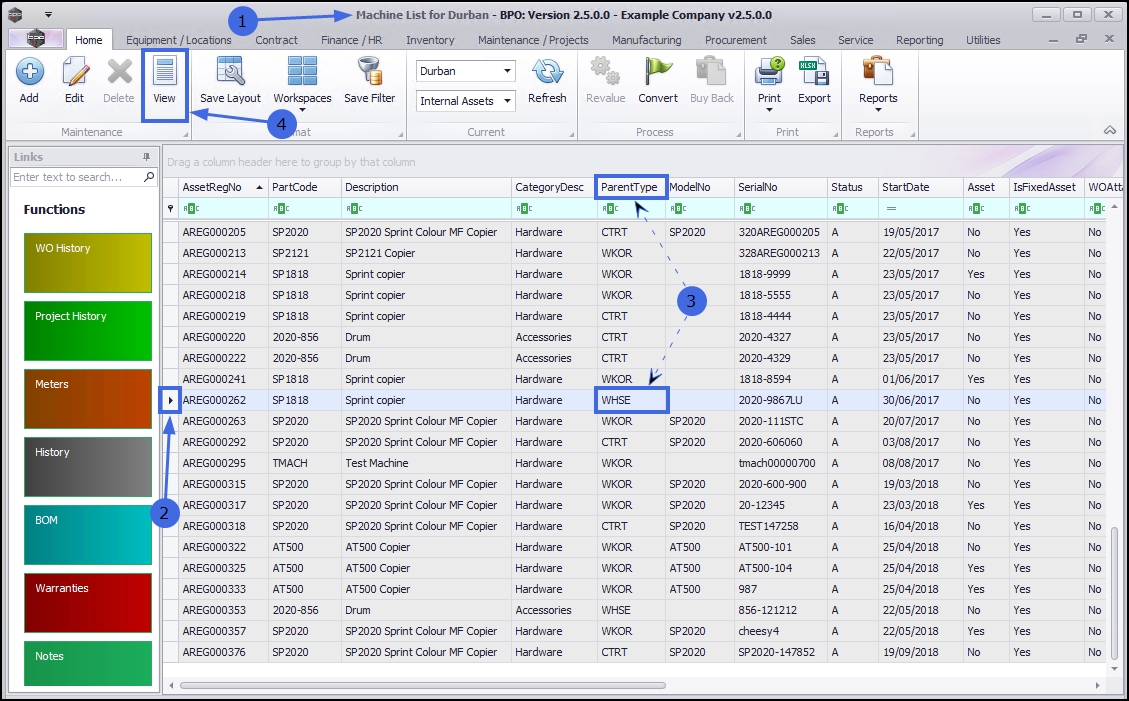The height and width of the screenshot is (701, 1129).
Task: Click the Save Layout icon
Action: click(x=230, y=73)
